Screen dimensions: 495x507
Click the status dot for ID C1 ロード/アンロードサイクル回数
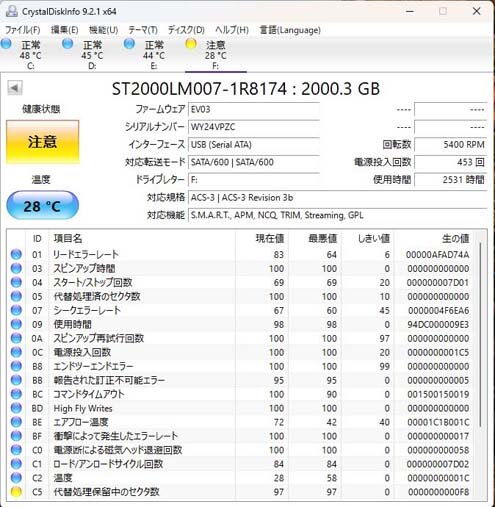pyautogui.click(x=16, y=464)
